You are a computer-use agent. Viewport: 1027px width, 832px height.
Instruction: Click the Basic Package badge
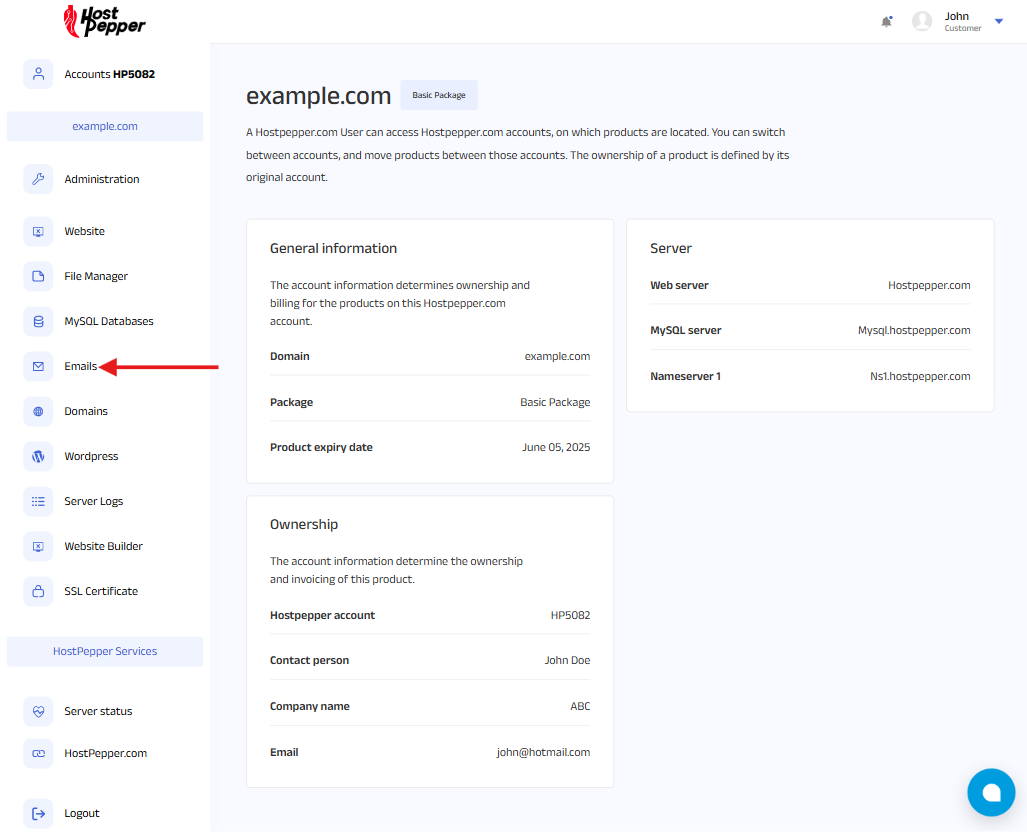pyautogui.click(x=439, y=95)
